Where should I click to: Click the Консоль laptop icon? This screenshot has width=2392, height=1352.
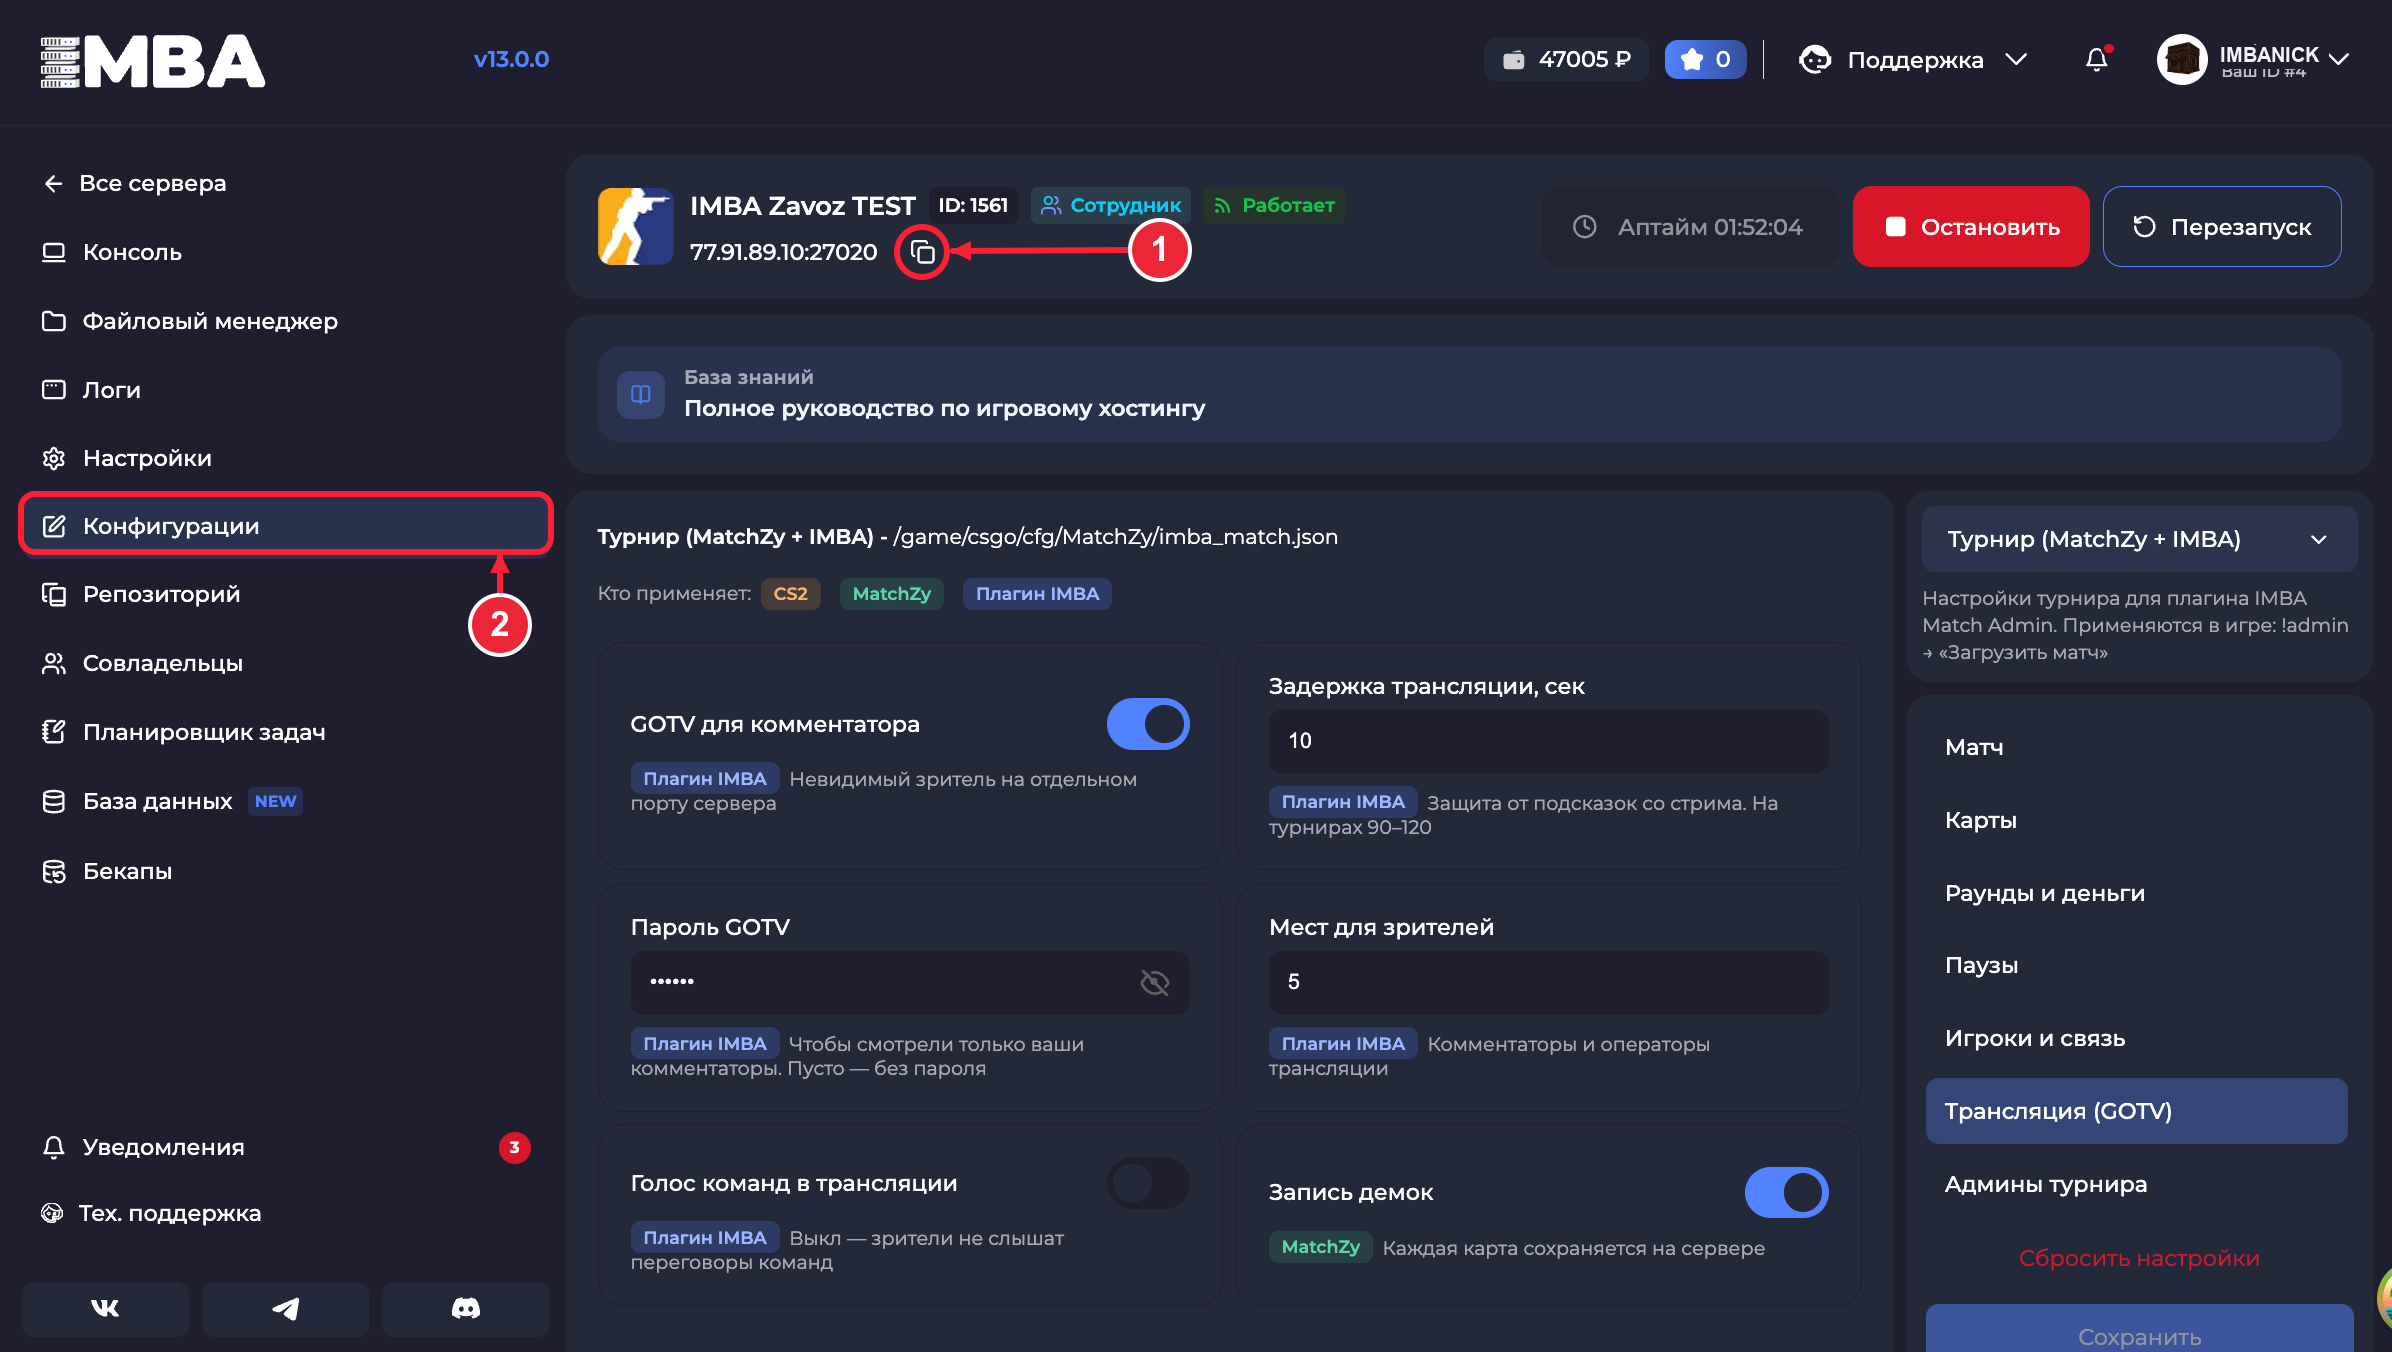point(54,252)
